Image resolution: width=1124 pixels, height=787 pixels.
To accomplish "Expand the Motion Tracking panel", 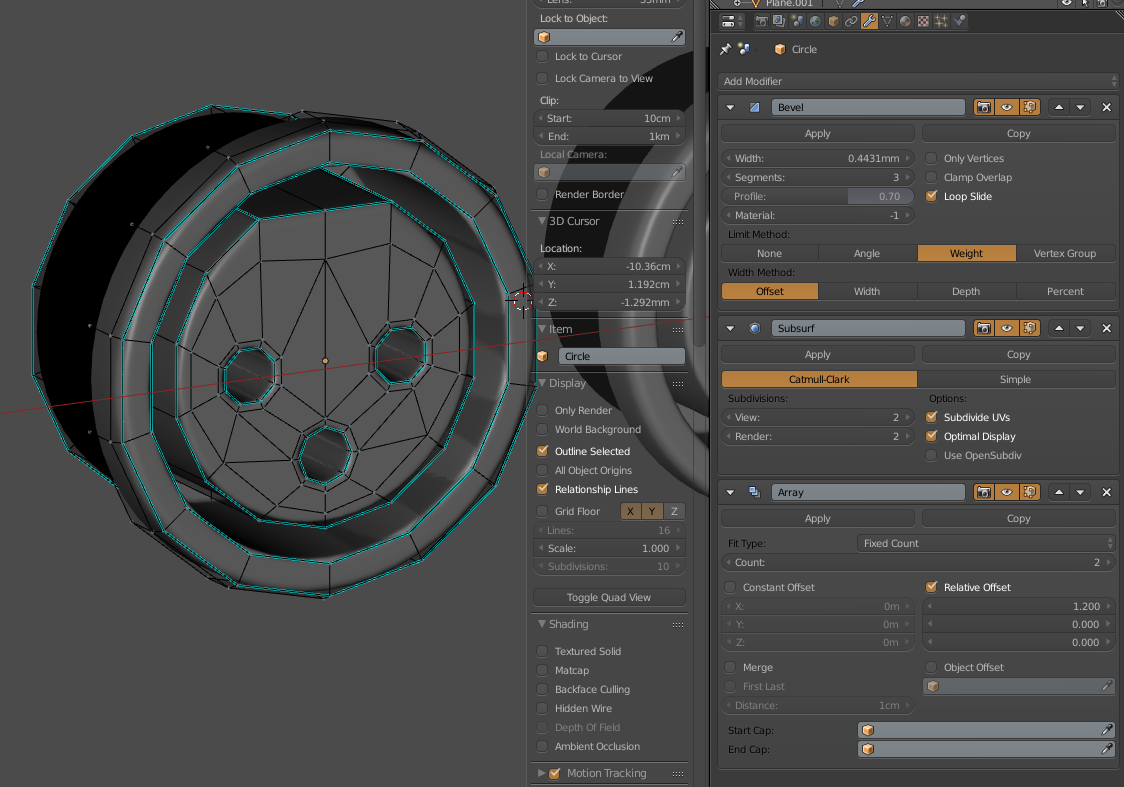I will tap(542, 773).
